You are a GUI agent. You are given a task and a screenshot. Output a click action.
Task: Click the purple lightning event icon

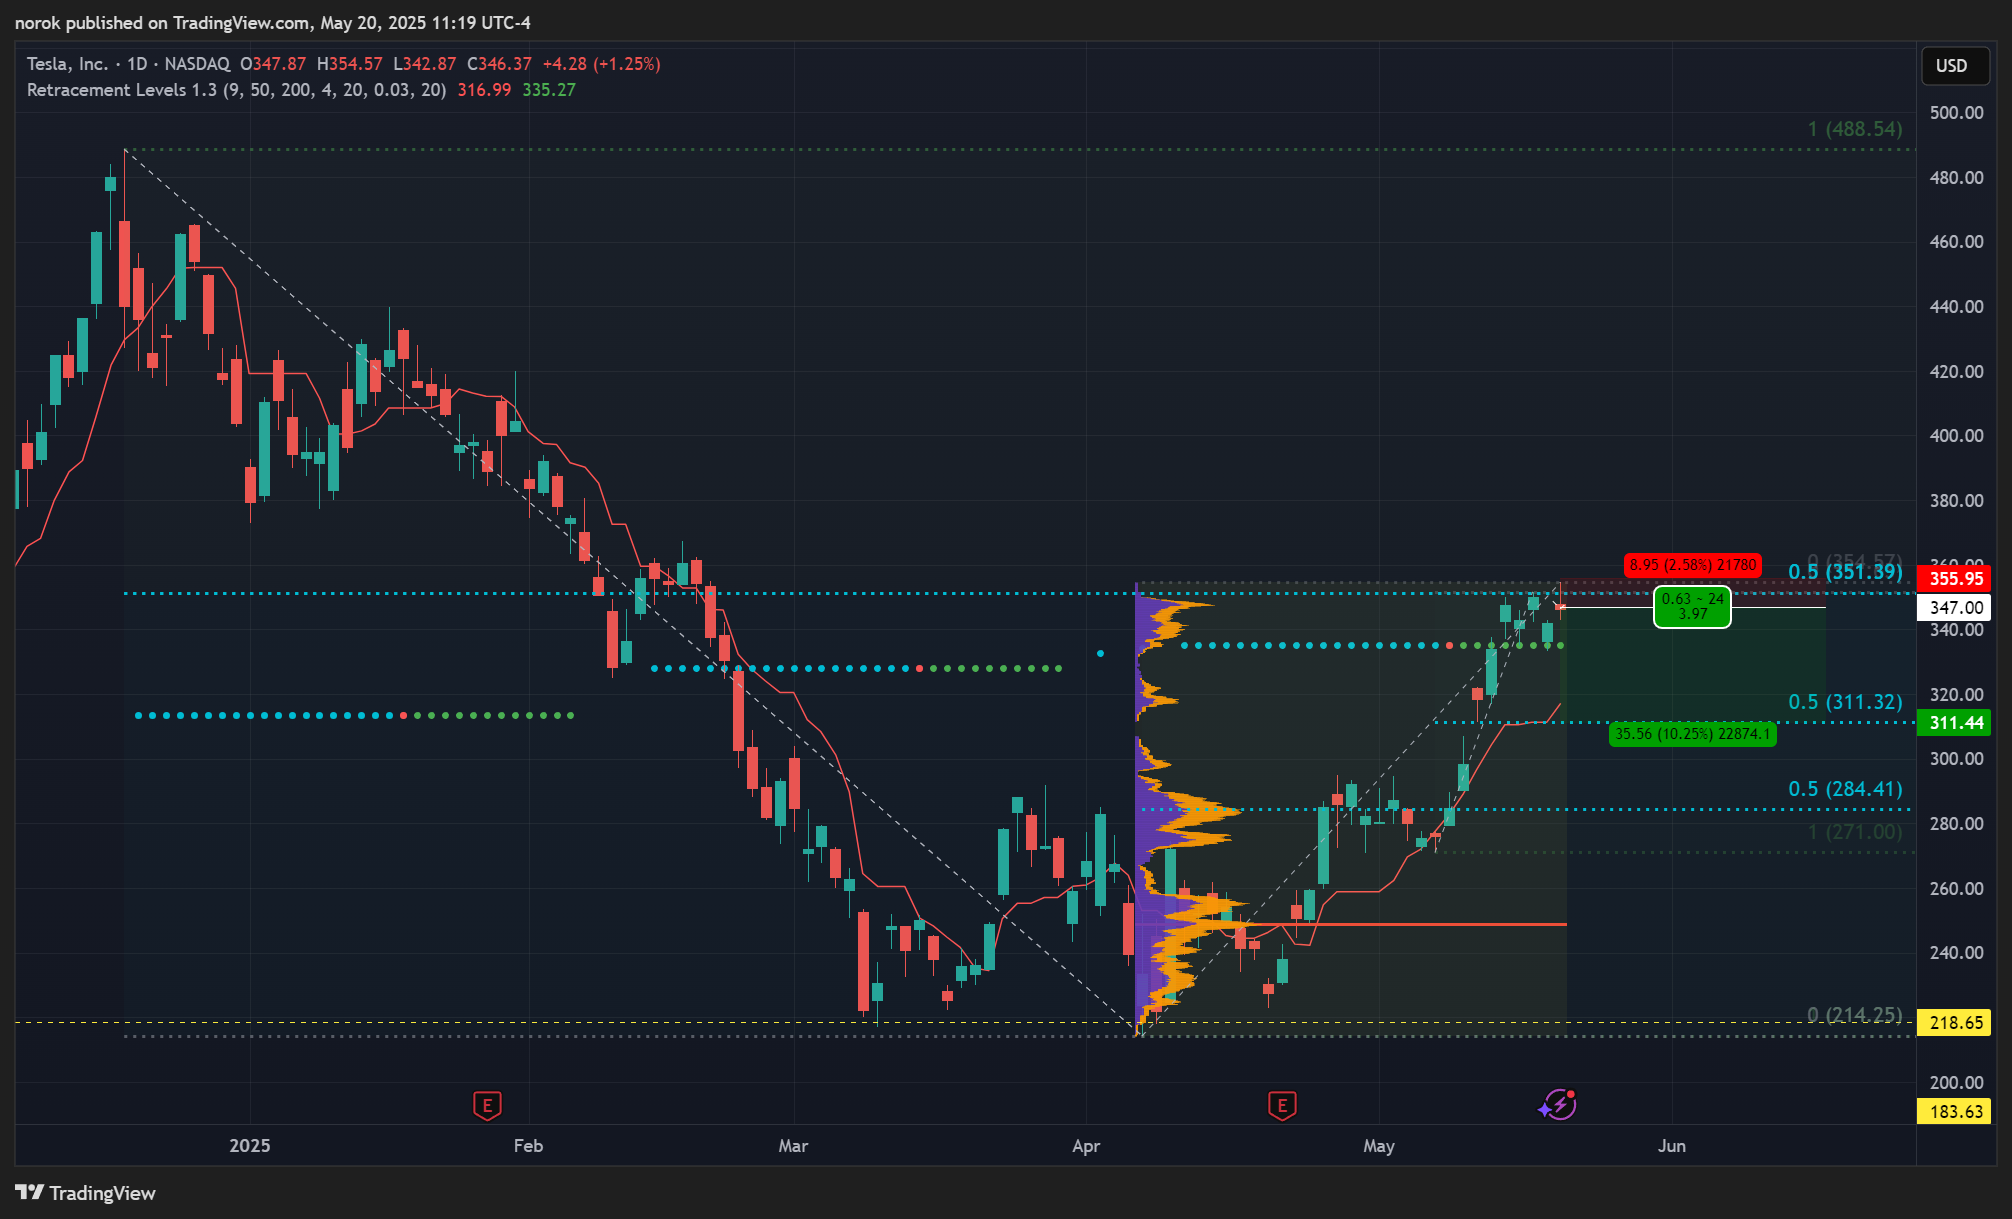click(x=1558, y=1104)
